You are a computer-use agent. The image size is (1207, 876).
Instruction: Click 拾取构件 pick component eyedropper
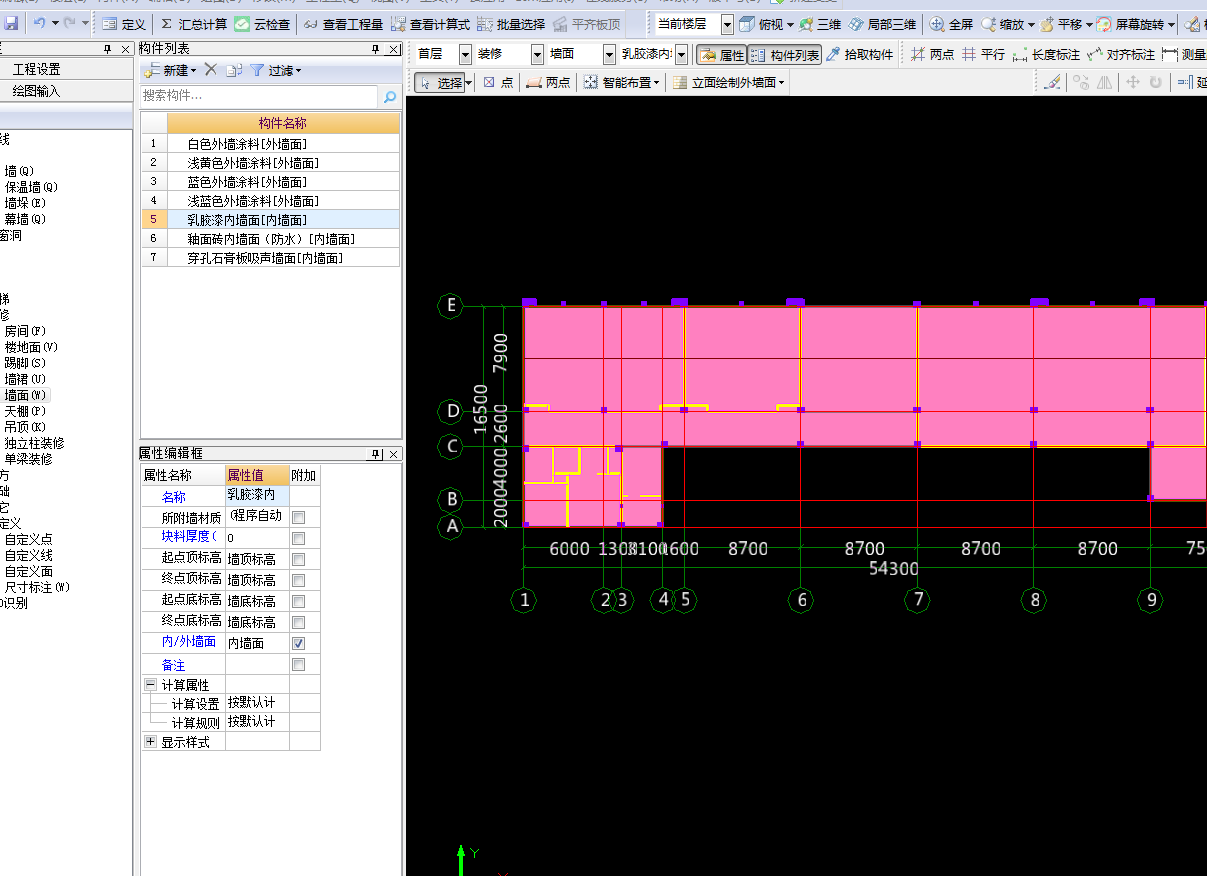[x=860, y=55]
